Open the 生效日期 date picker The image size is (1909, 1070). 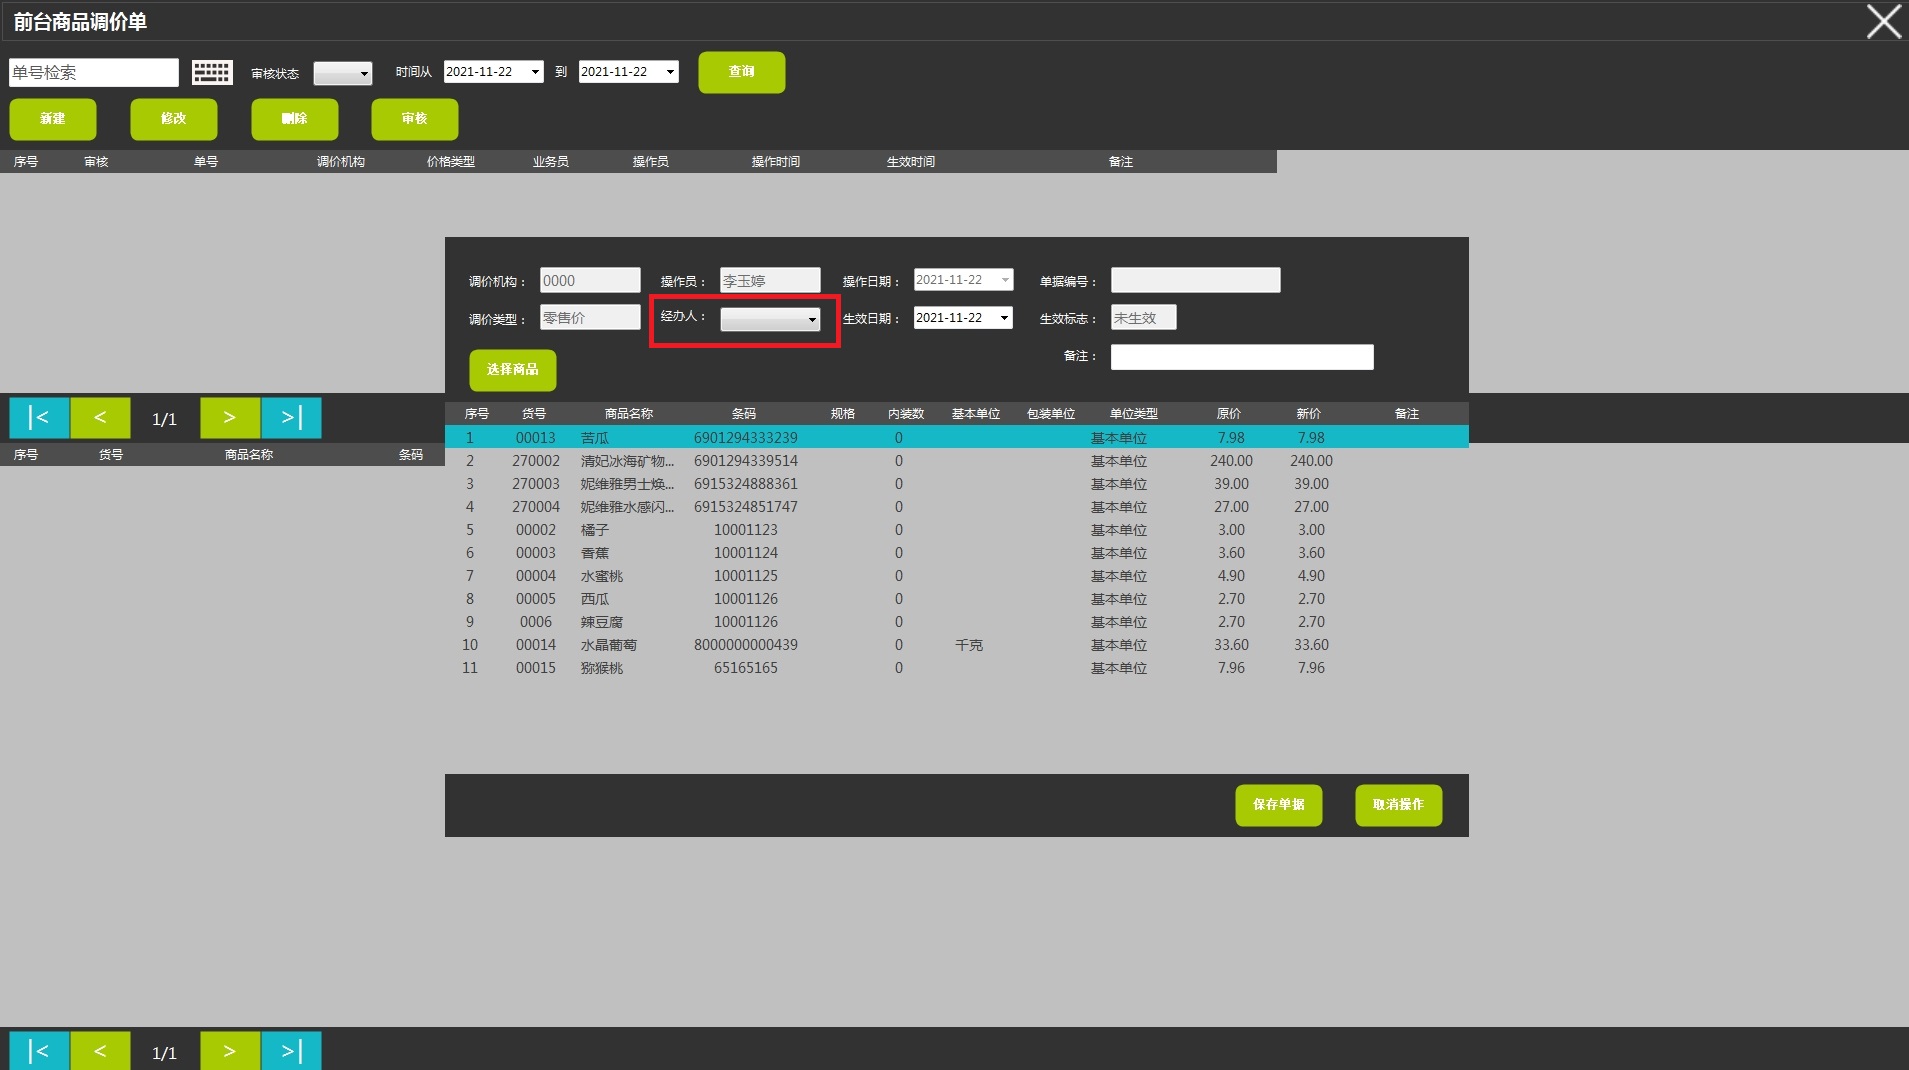coord(1003,318)
